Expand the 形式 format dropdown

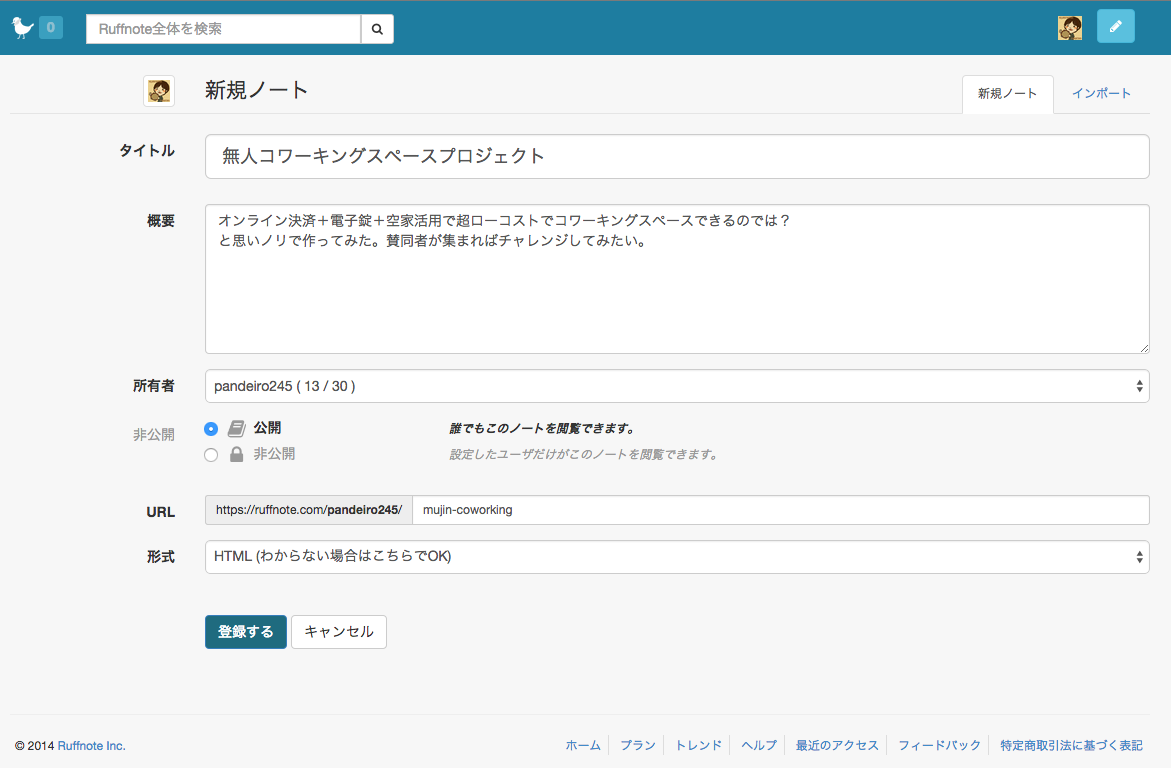point(676,557)
